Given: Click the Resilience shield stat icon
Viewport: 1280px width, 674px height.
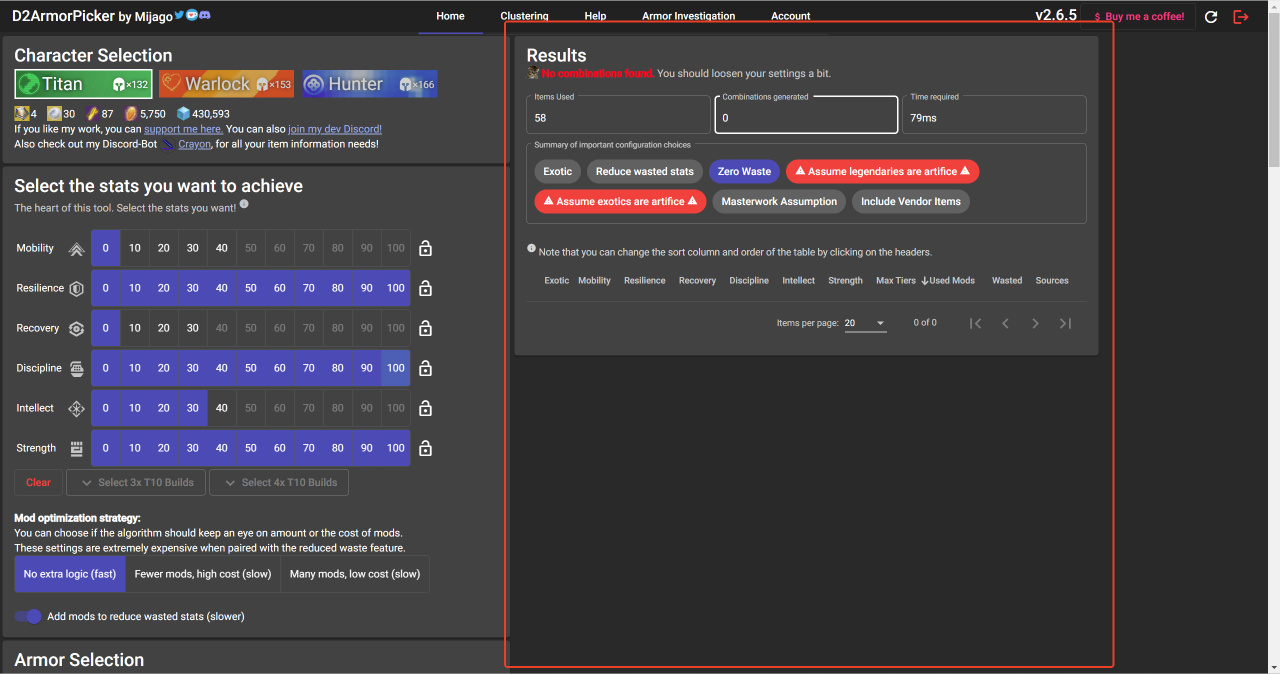Looking at the screenshot, I should click(76, 288).
